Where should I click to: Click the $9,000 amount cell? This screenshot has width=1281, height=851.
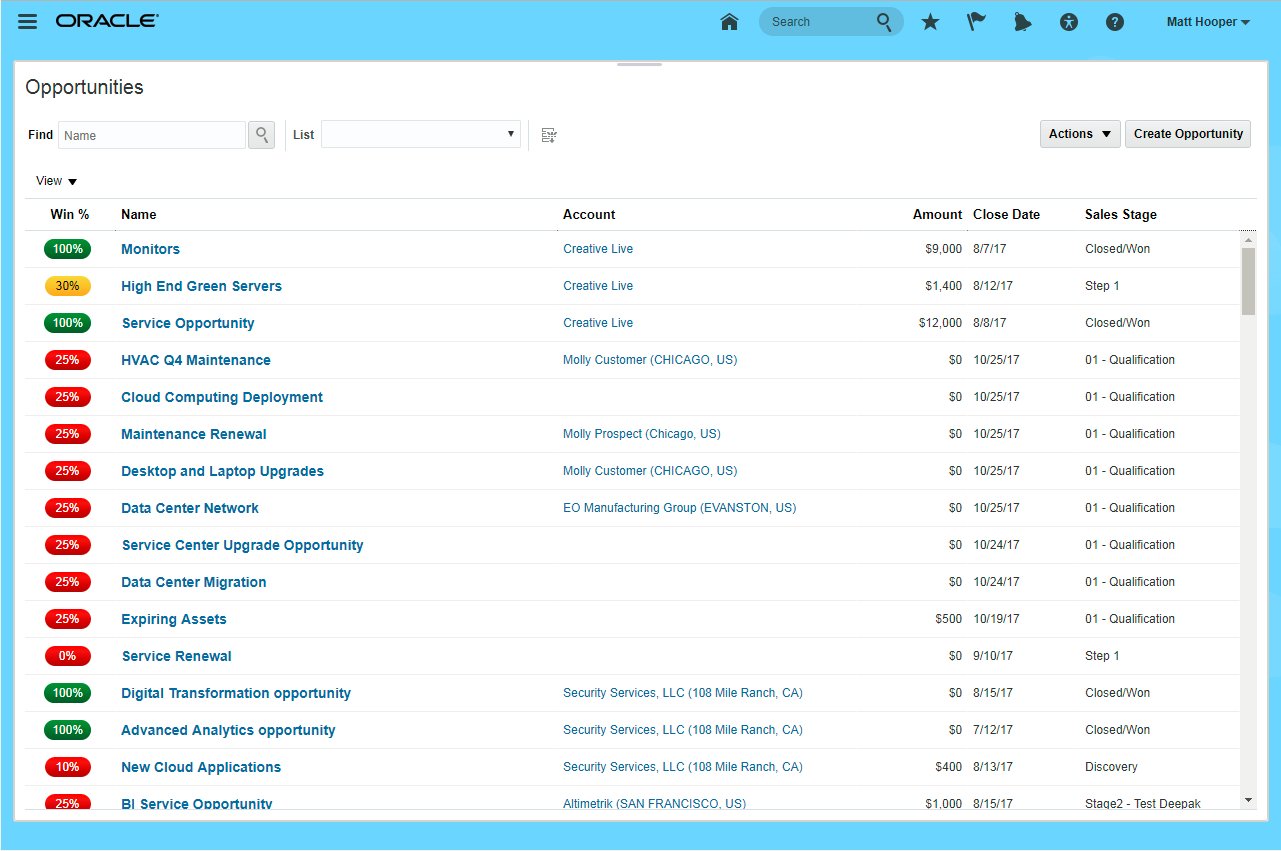(x=944, y=249)
